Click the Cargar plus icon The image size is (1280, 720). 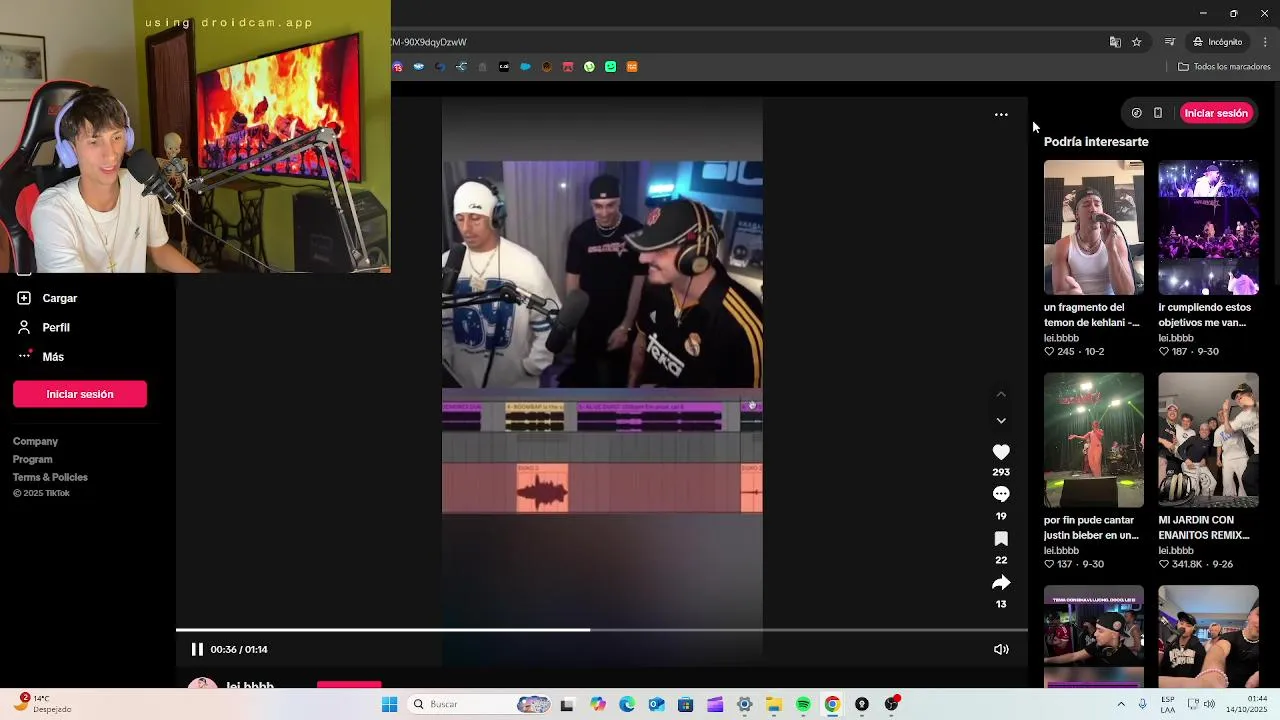[x=24, y=298]
